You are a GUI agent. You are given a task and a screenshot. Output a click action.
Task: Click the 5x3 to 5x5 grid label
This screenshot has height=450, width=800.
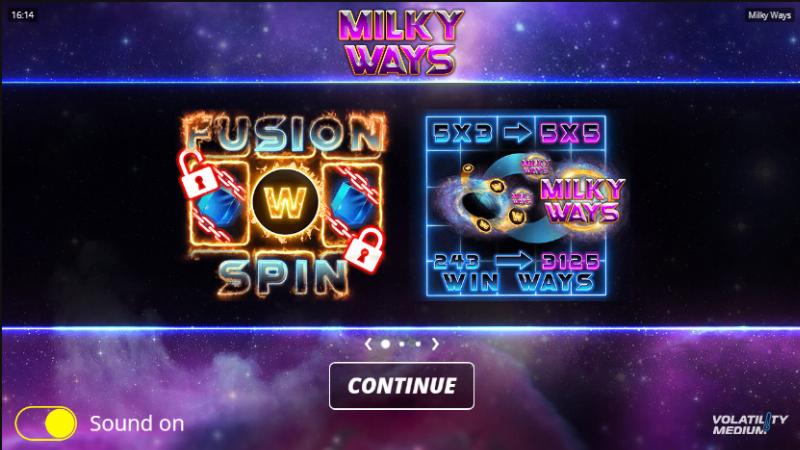[x=517, y=133]
